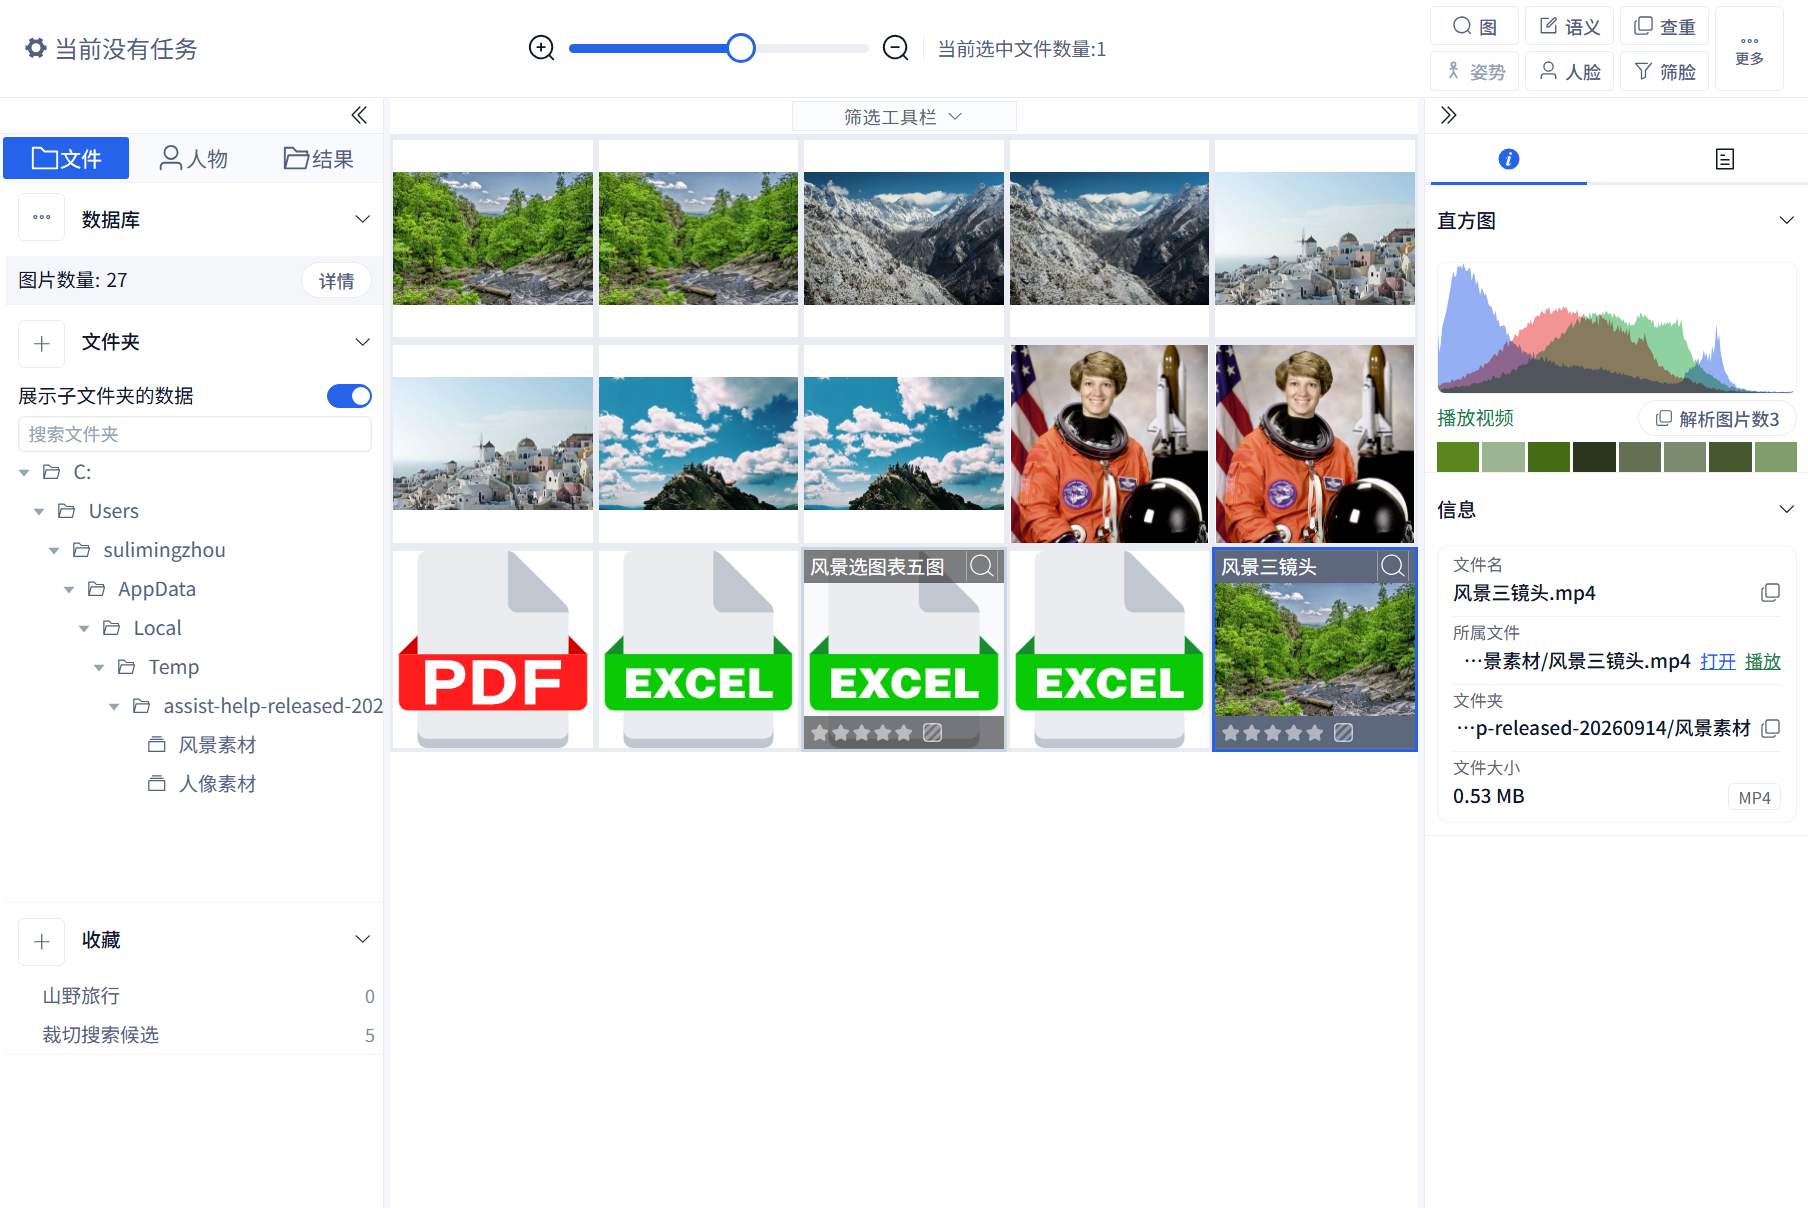Switch to the 人物 tab
This screenshot has width=1808, height=1208.
[x=194, y=158]
